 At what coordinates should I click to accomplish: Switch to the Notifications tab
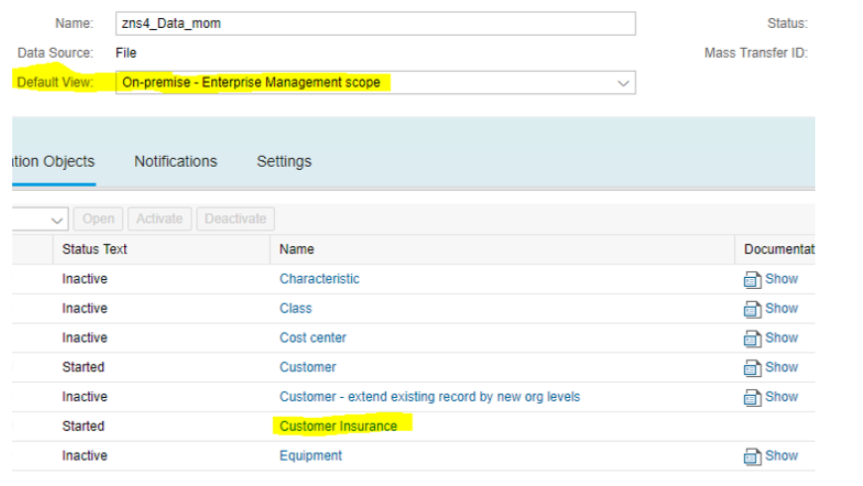[175, 161]
